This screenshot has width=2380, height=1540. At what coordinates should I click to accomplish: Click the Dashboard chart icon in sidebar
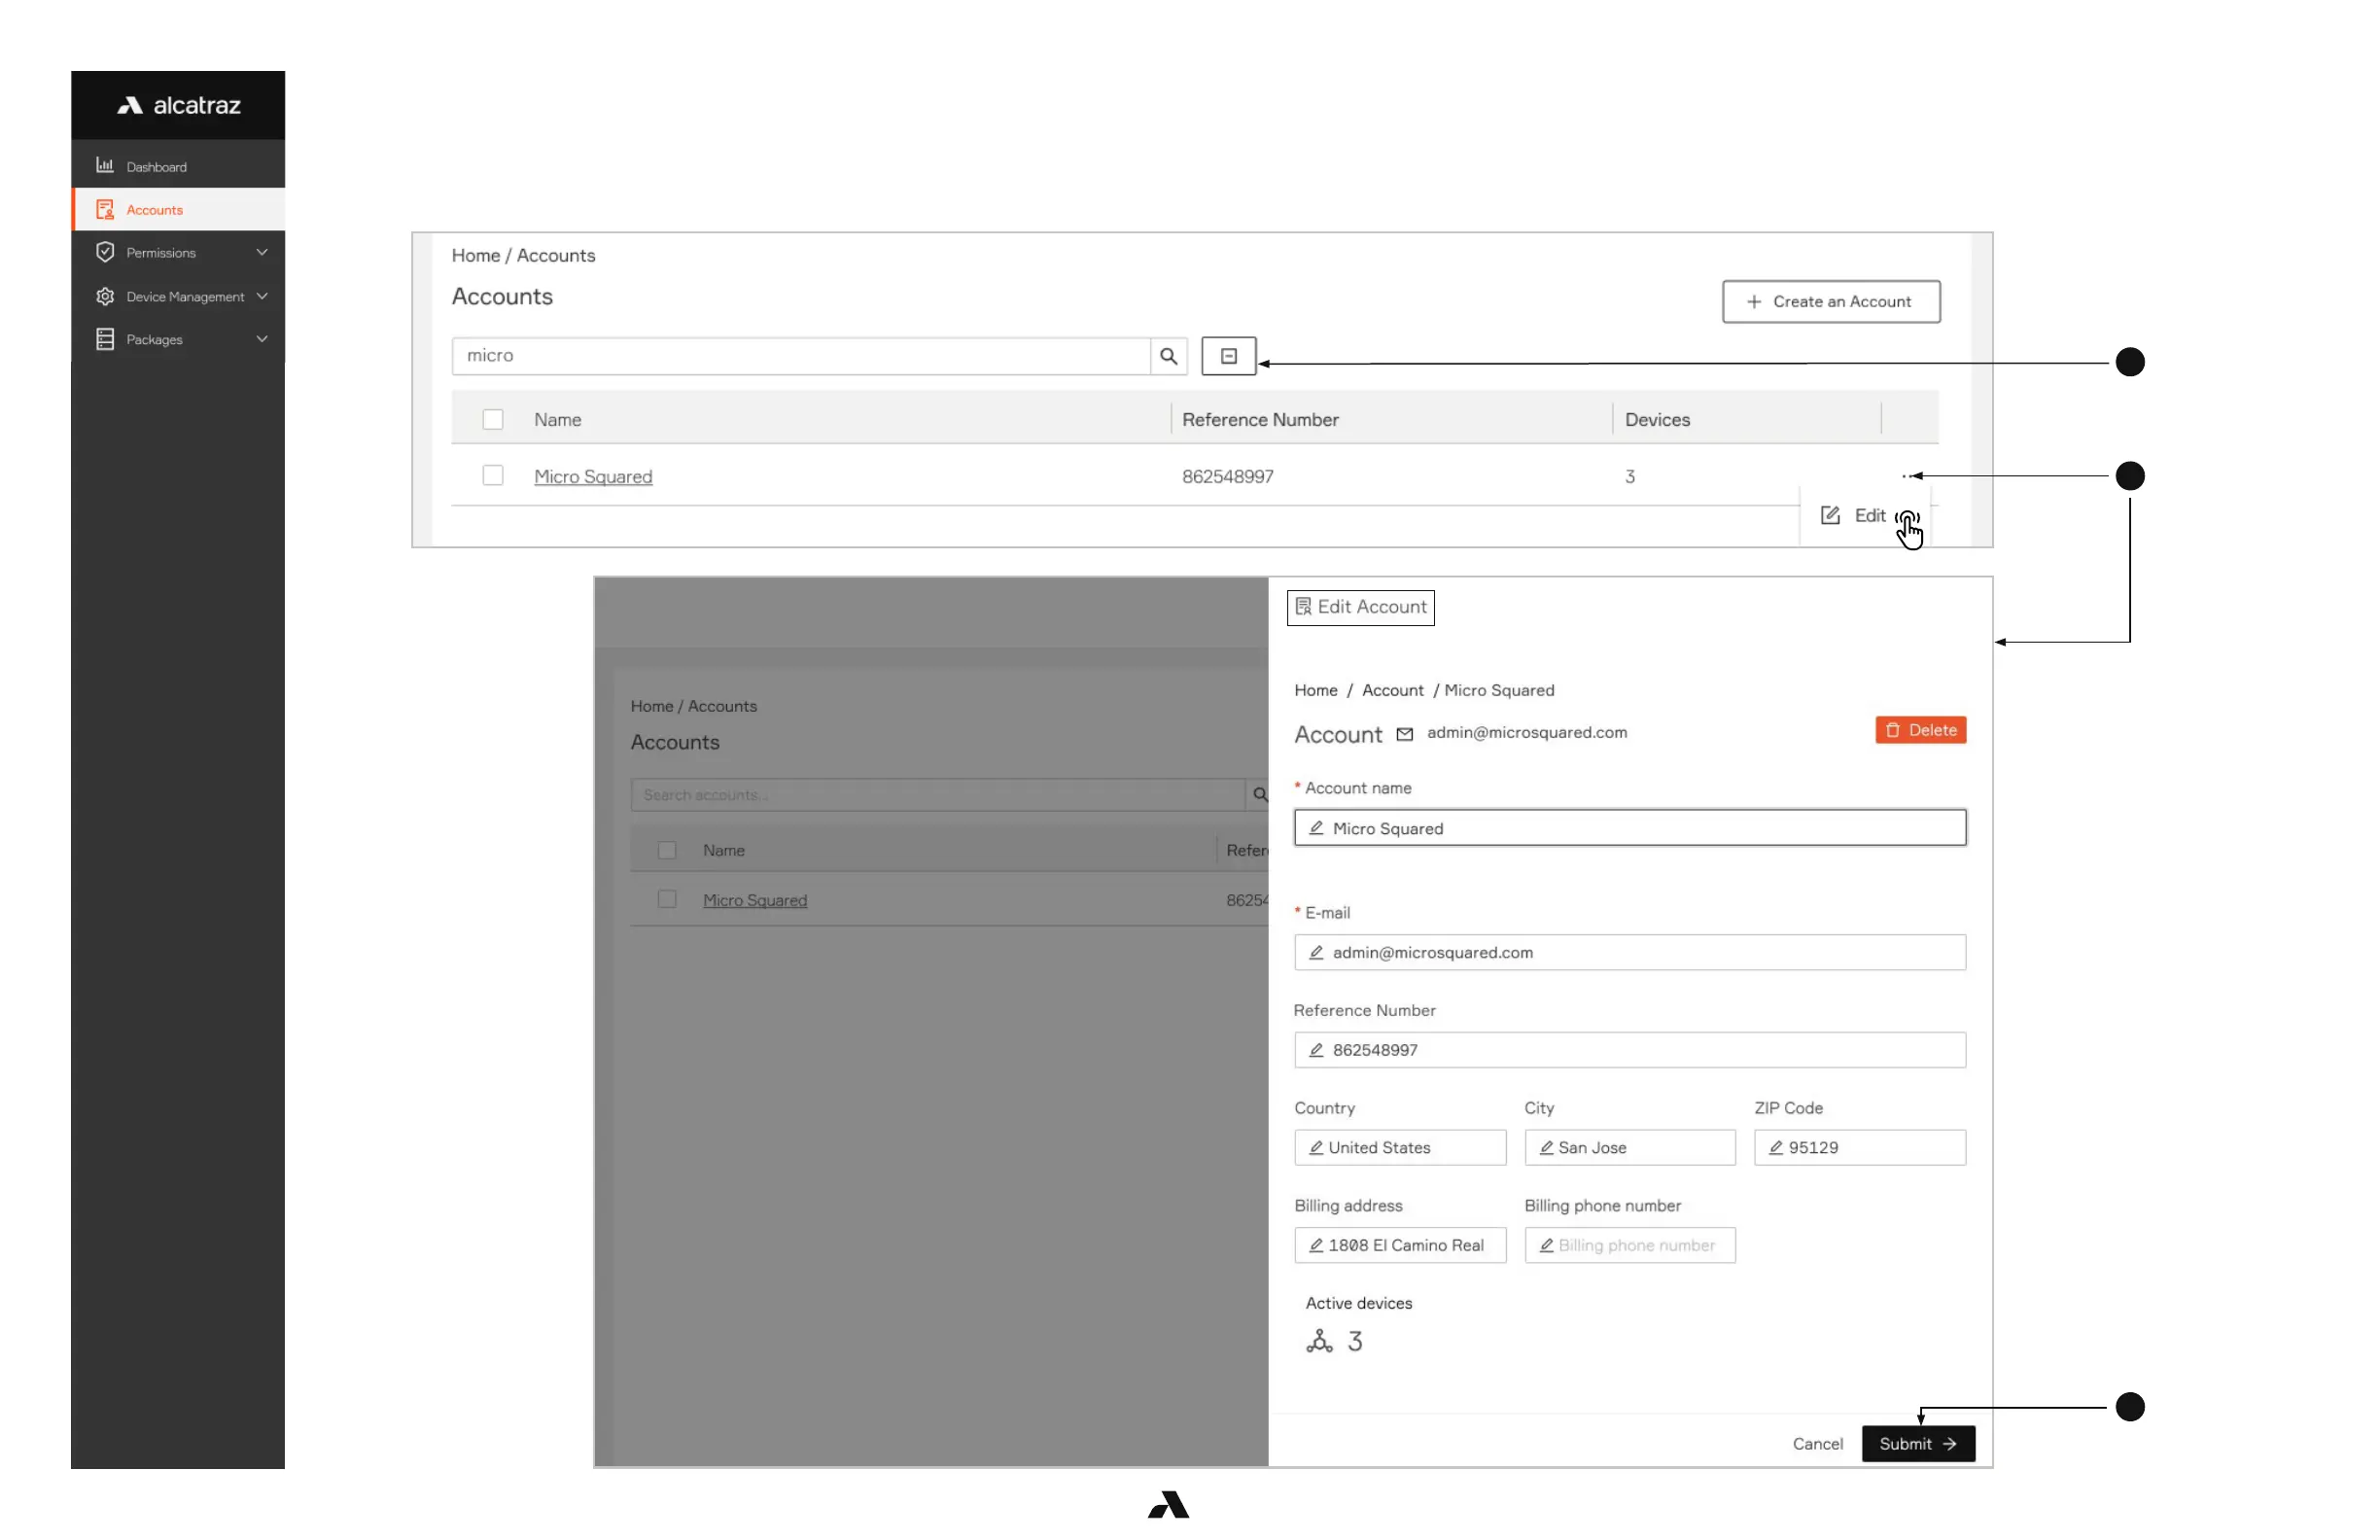pos(105,166)
